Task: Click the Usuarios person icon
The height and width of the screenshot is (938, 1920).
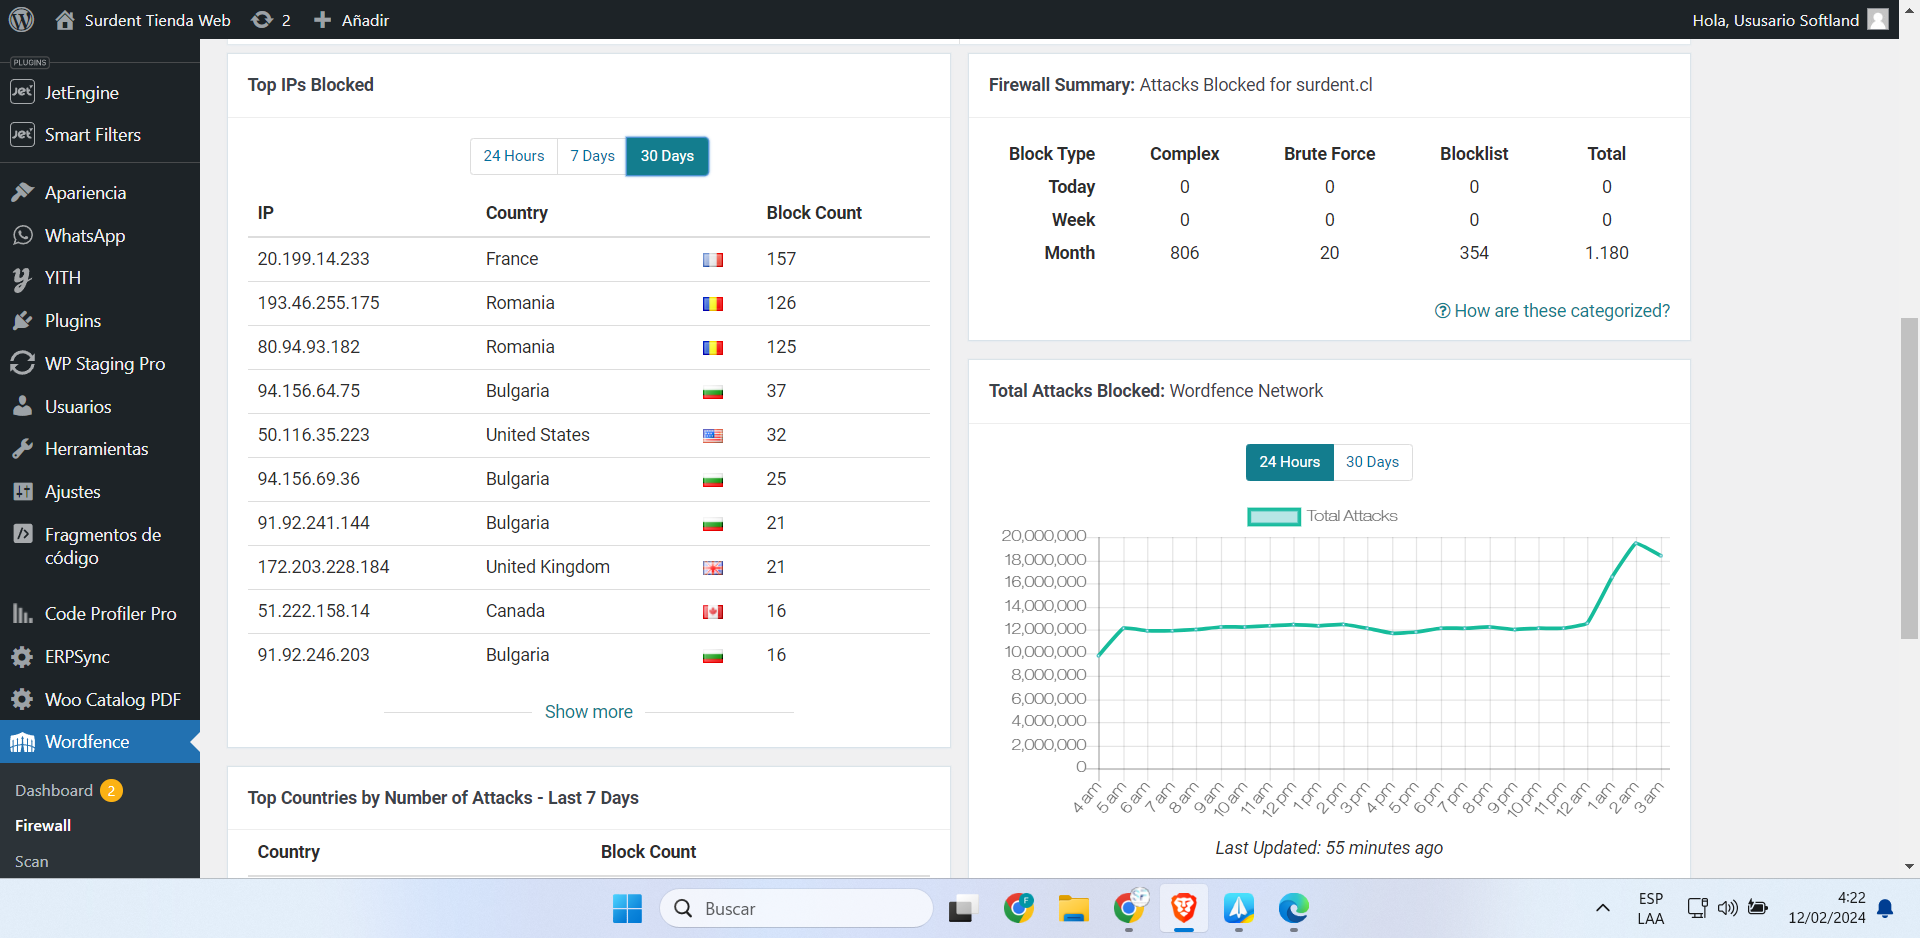Action: point(22,406)
